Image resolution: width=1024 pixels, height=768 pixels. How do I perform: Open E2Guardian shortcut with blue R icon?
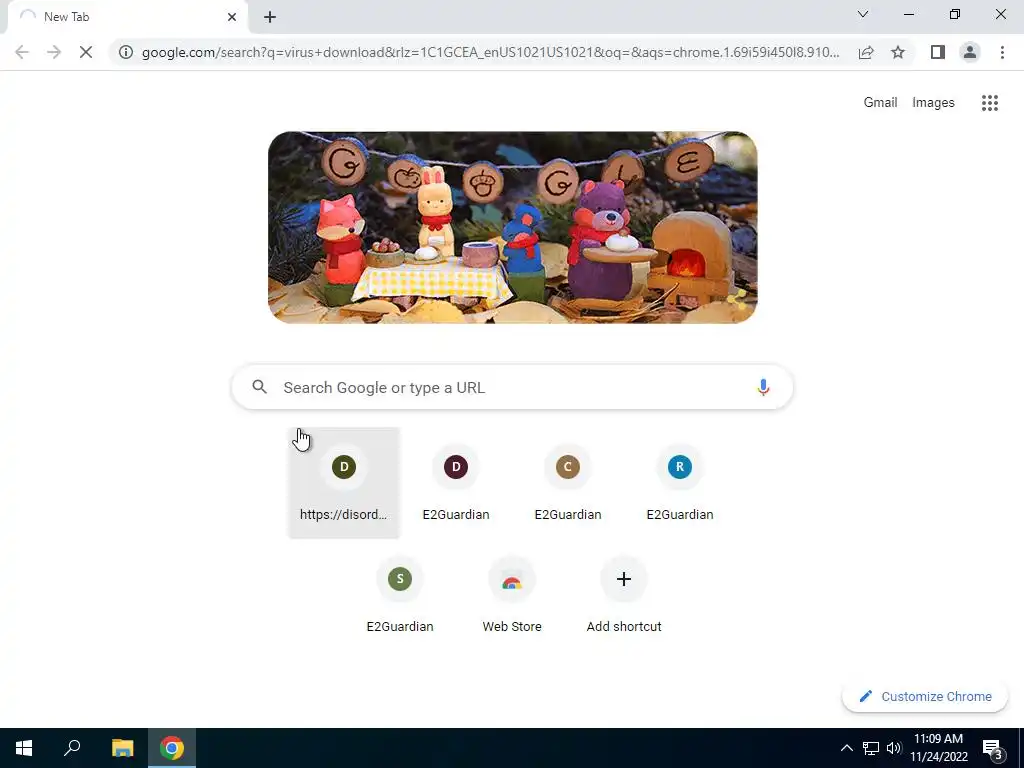[x=679, y=483]
